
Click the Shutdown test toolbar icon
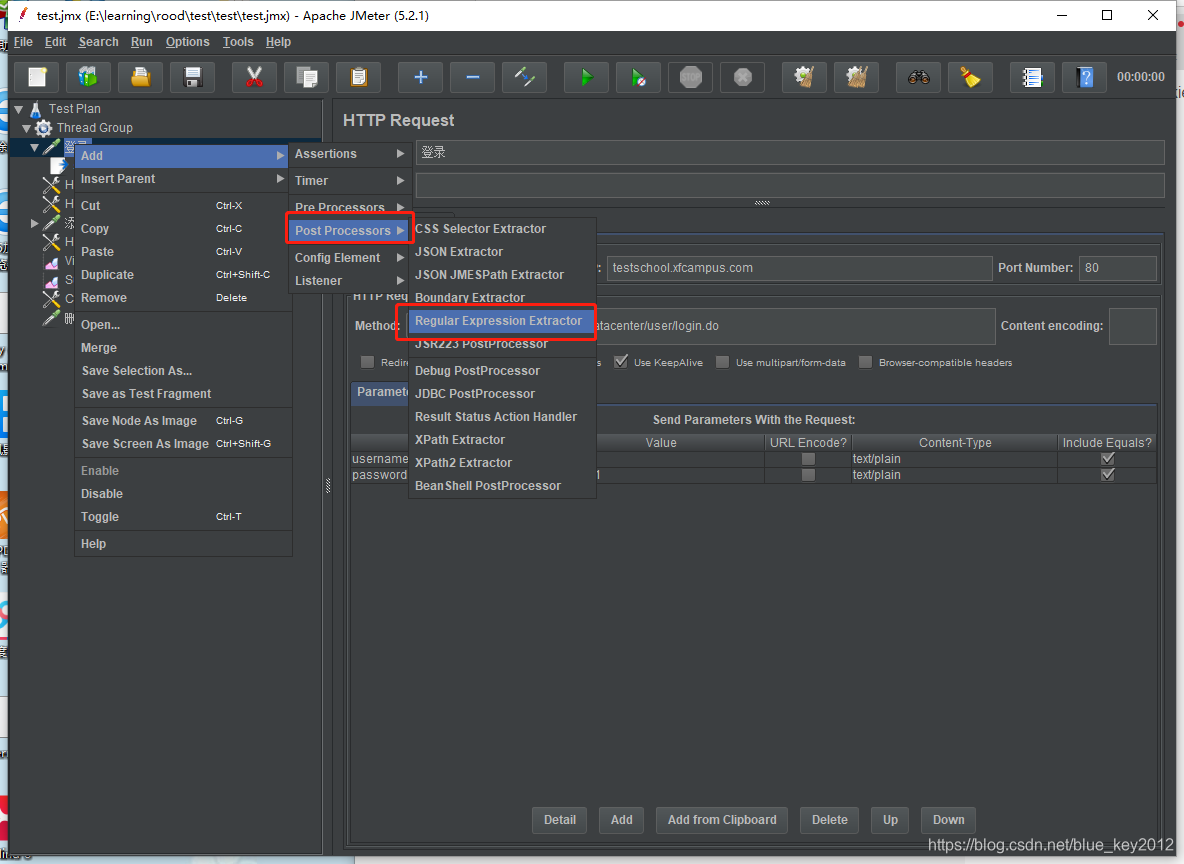(x=743, y=77)
